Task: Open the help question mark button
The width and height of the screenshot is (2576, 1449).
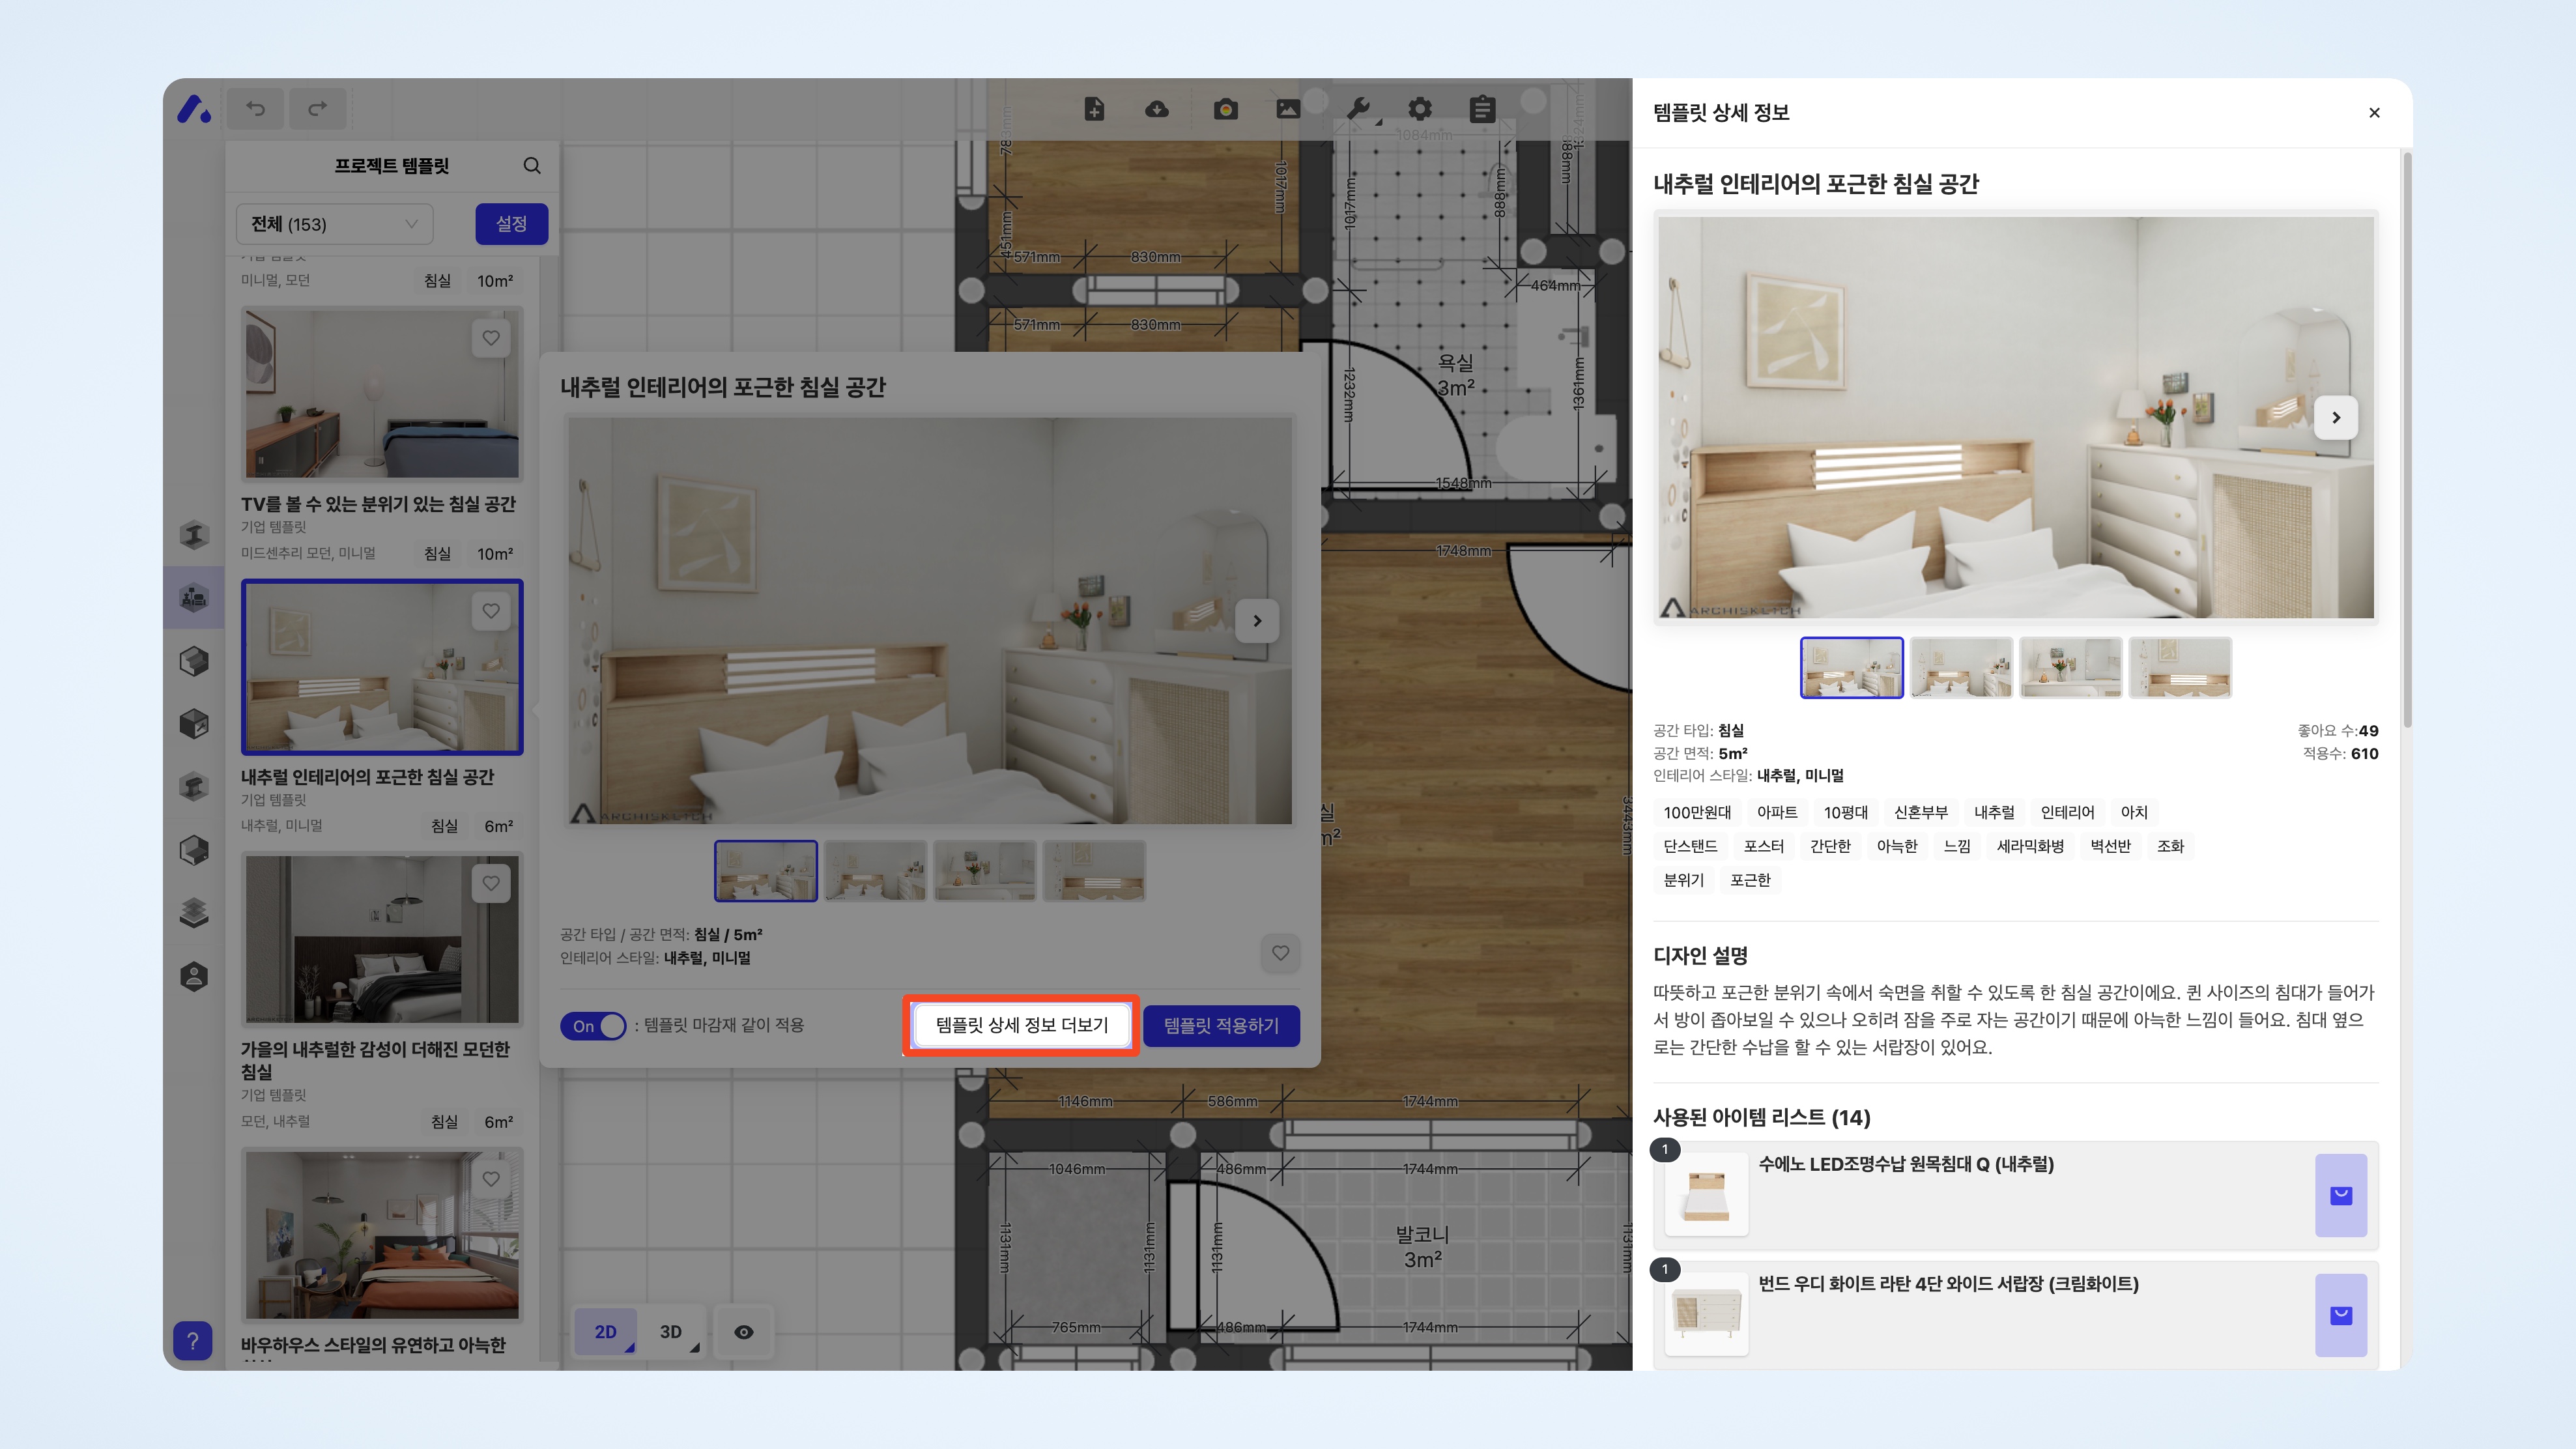Action: point(192,1340)
